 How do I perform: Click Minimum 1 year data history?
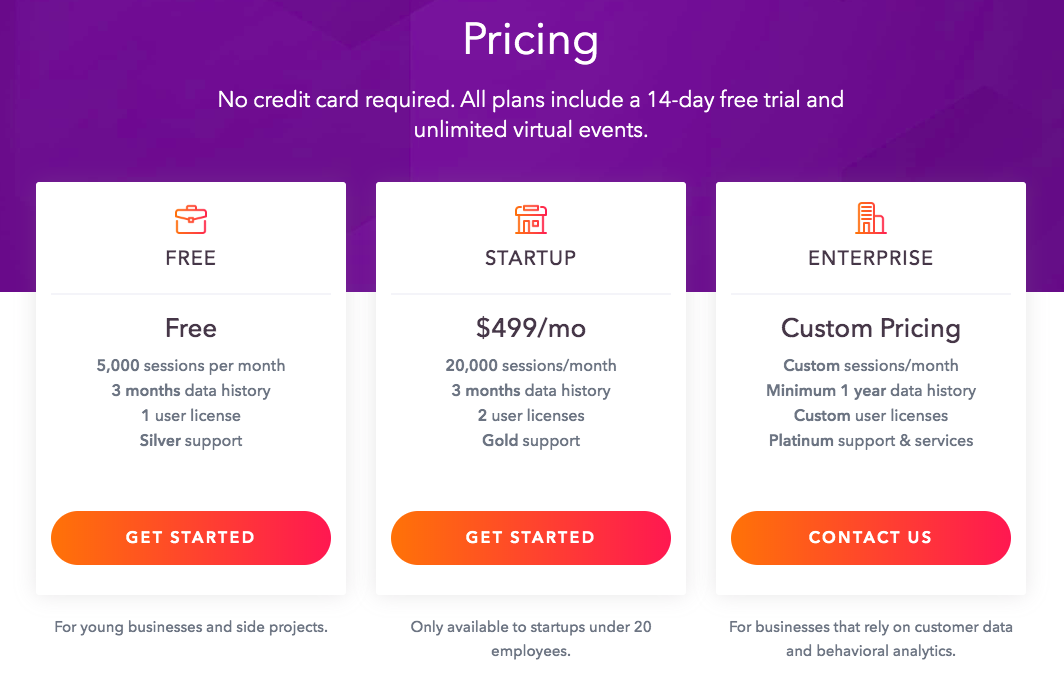coord(871,391)
